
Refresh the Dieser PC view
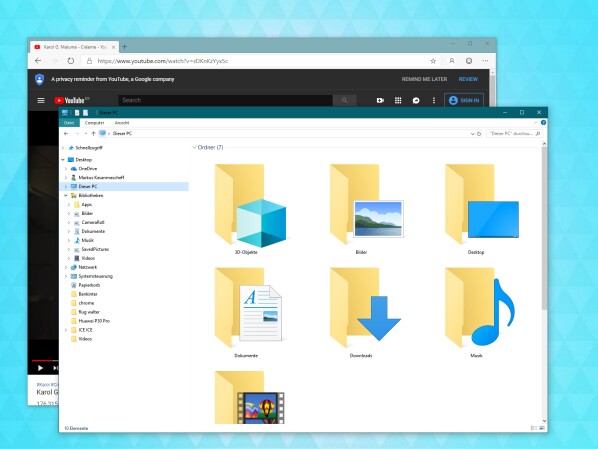click(479, 134)
